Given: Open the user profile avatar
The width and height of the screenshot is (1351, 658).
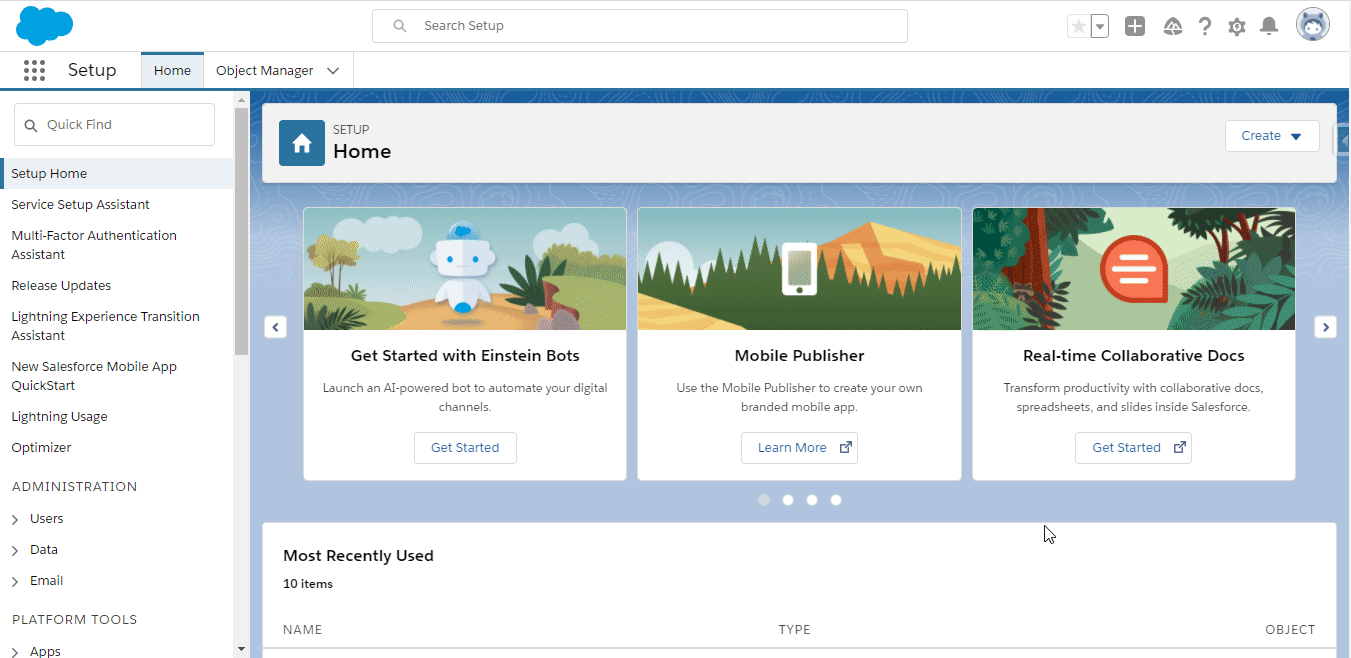Looking at the screenshot, I should 1313,25.
